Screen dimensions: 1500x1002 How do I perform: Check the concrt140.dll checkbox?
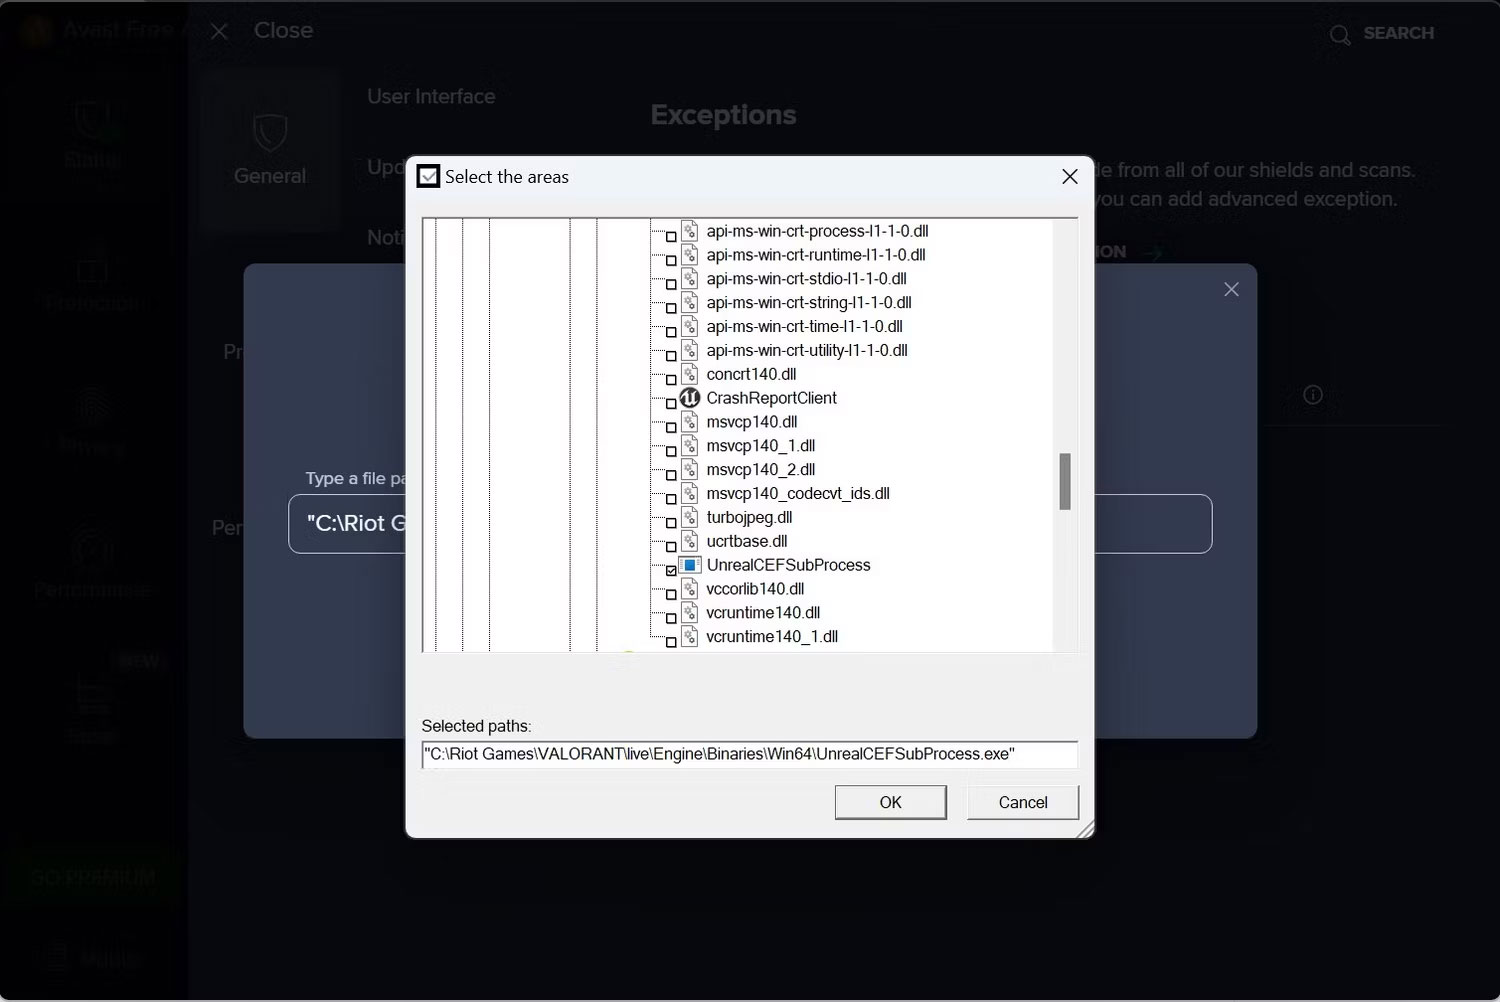pos(671,380)
